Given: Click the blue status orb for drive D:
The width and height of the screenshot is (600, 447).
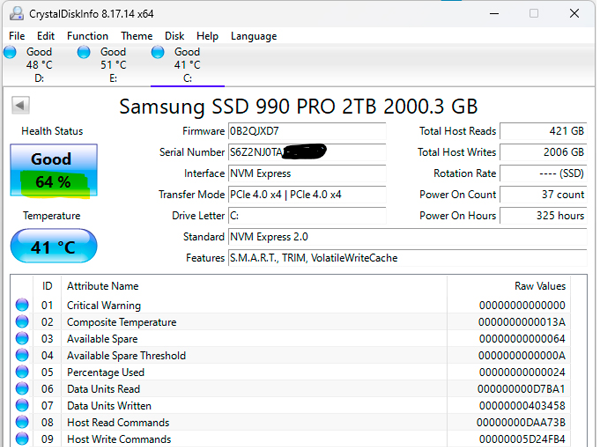Looking at the screenshot, I should pyautogui.click(x=10, y=52).
